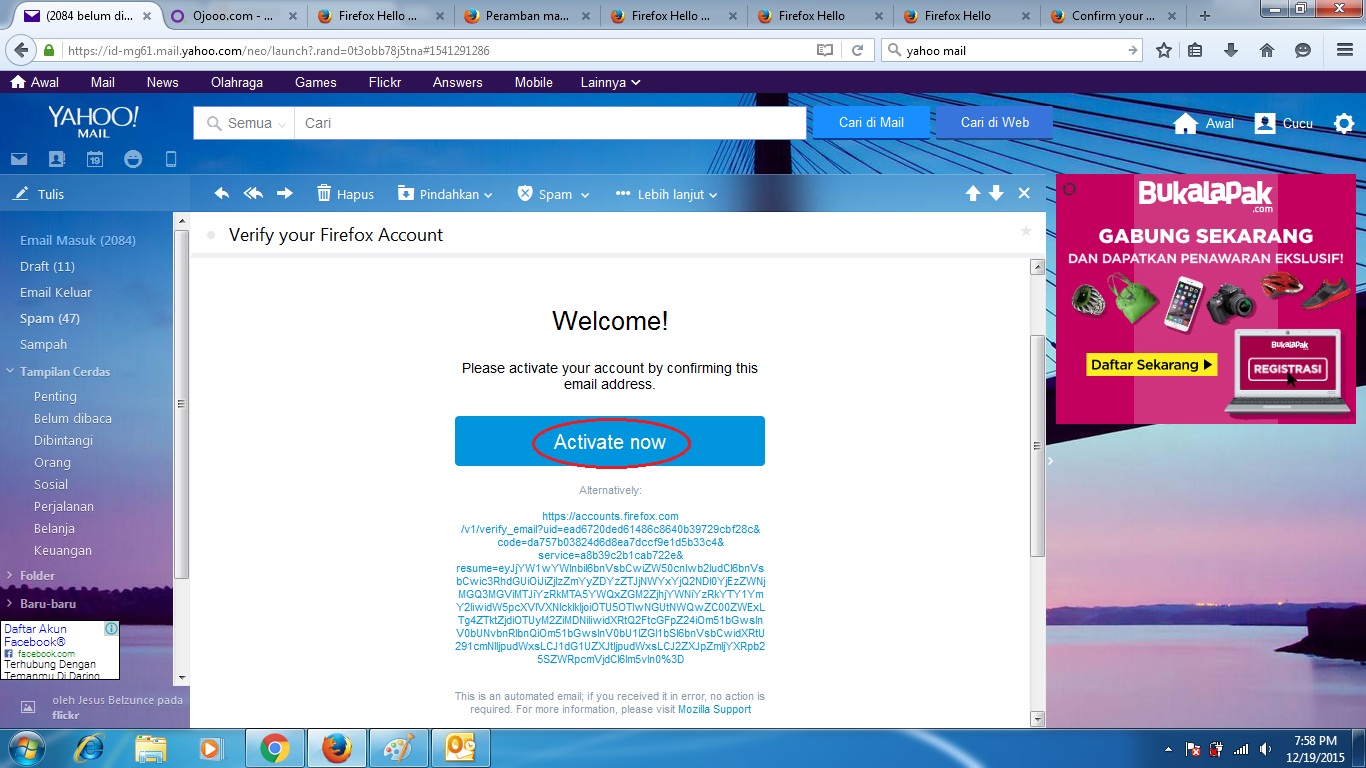This screenshot has height=768, width=1366.
Task: Expand the Lainnya menu in Yahoo navigation
Action: [x=610, y=82]
